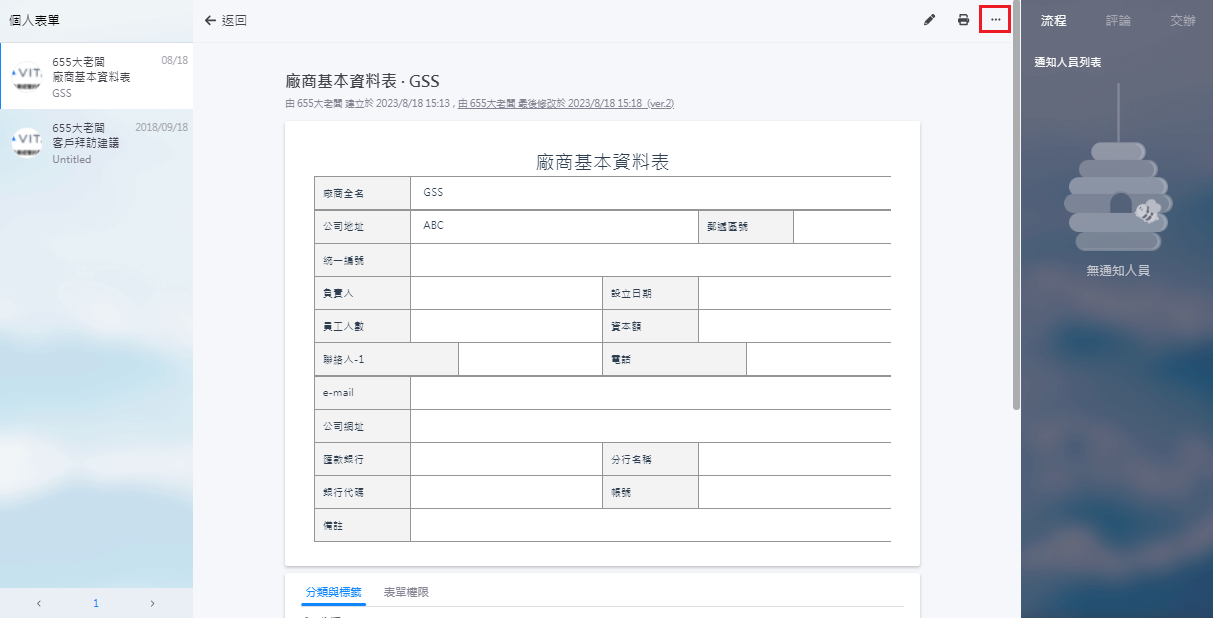Click avatar of 廠商基本資料表 list item
Viewport: 1213px width, 618px height.
[25, 77]
